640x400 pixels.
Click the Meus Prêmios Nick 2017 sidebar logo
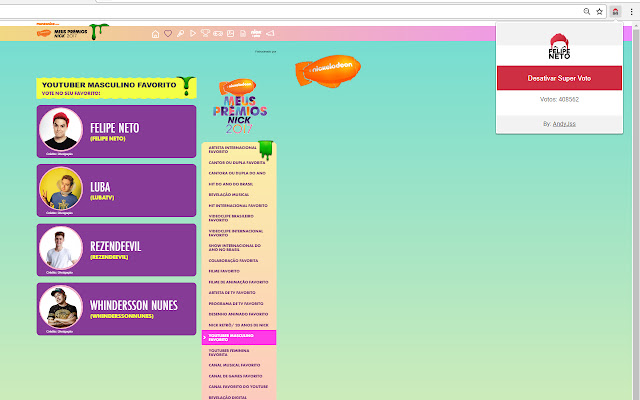[240, 106]
